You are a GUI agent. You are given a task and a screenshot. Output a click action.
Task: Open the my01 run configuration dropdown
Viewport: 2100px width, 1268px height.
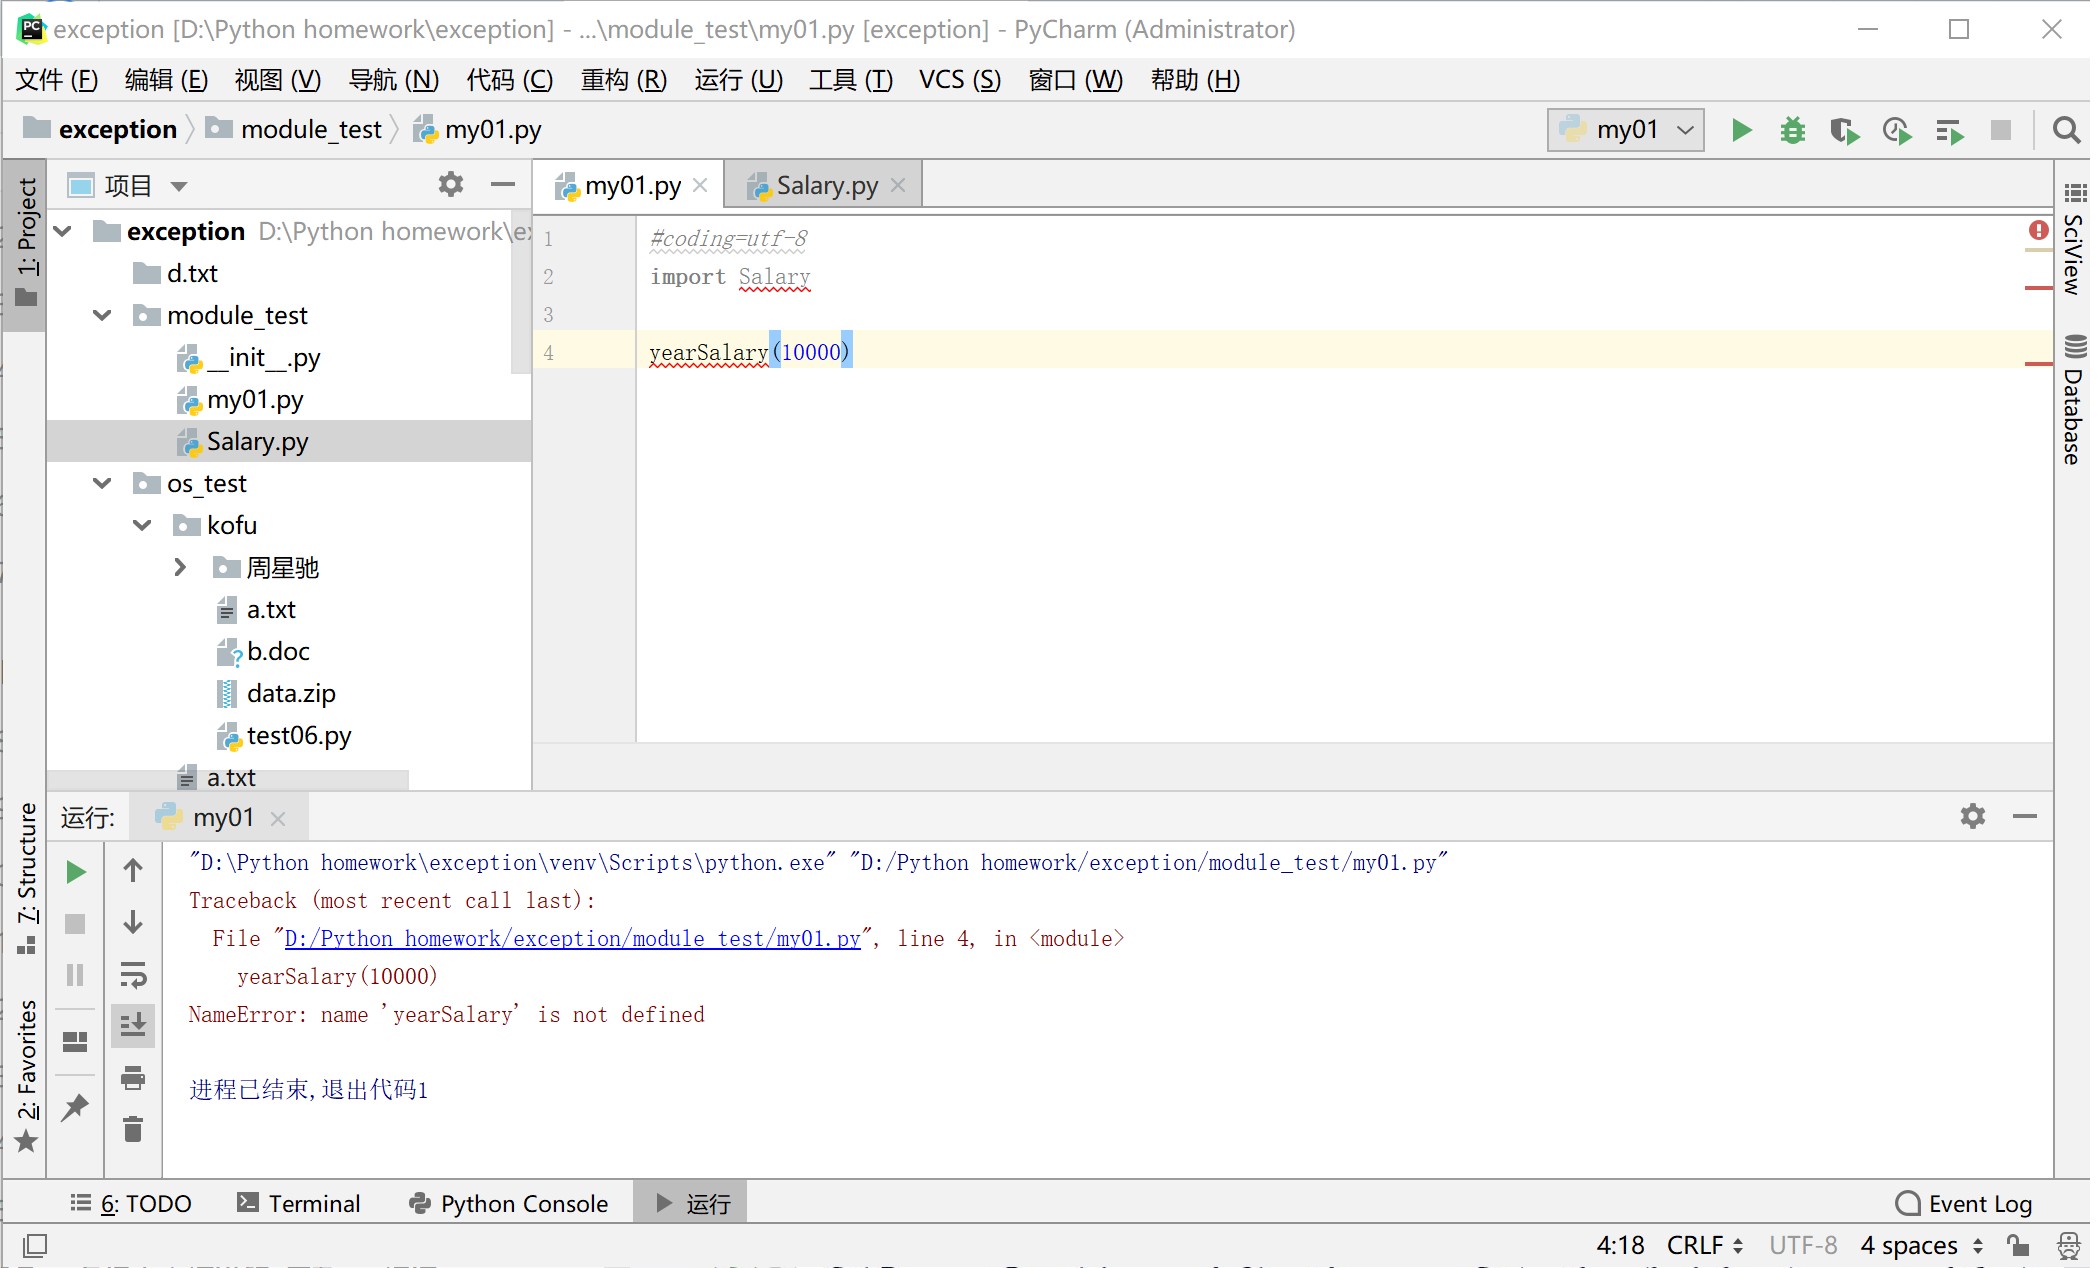pyautogui.click(x=1626, y=130)
